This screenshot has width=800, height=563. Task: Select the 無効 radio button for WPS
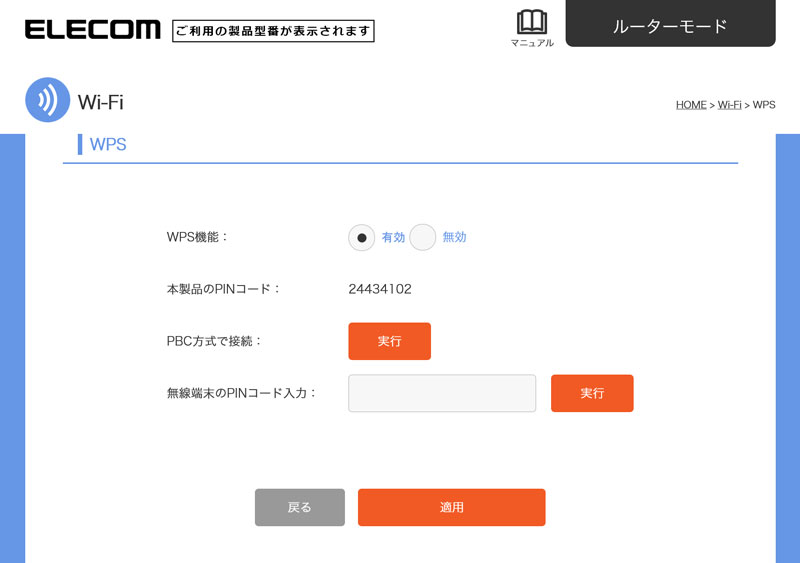(x=422, y=237)
